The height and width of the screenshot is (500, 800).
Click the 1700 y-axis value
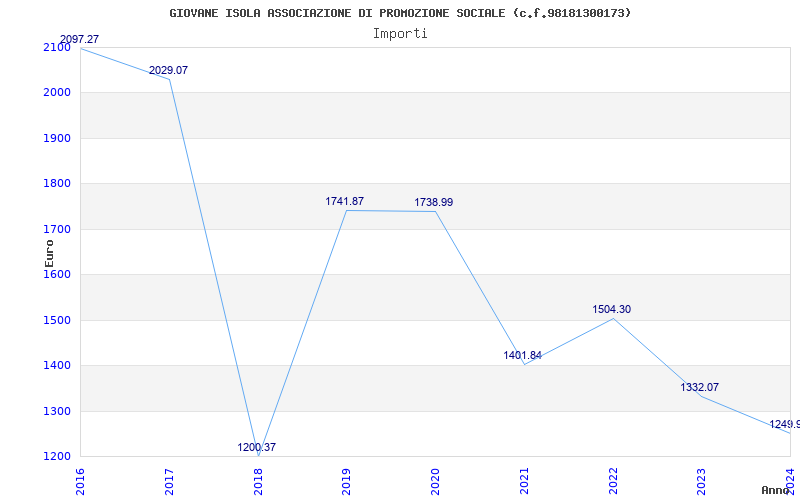point(57,230)
